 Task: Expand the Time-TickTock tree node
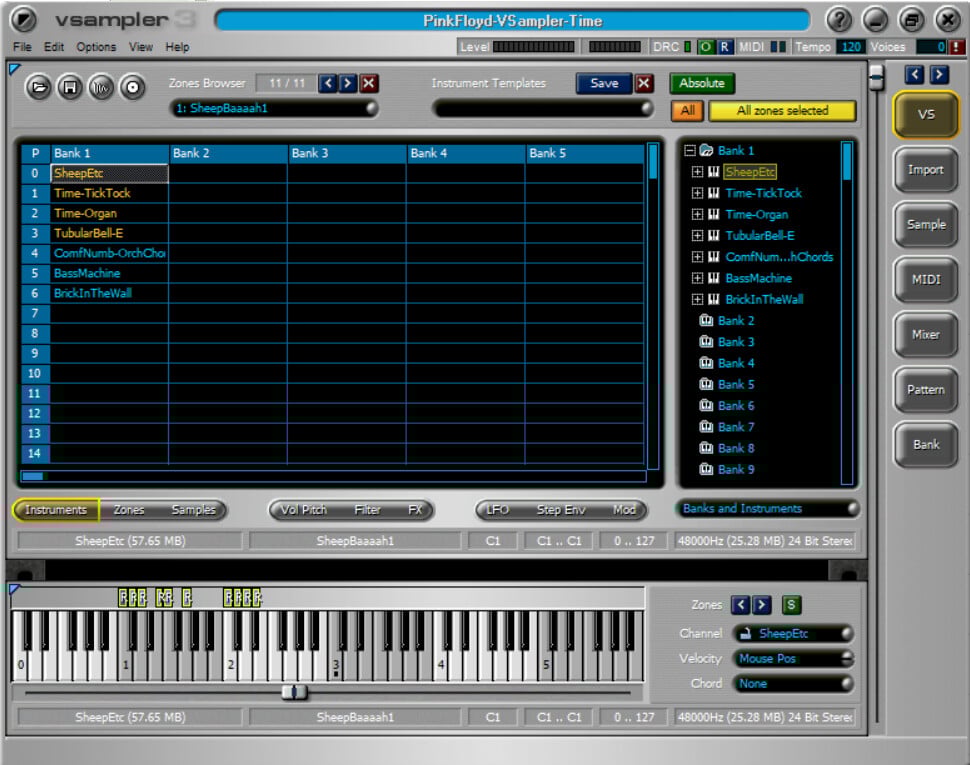click(x=697, y=193)
